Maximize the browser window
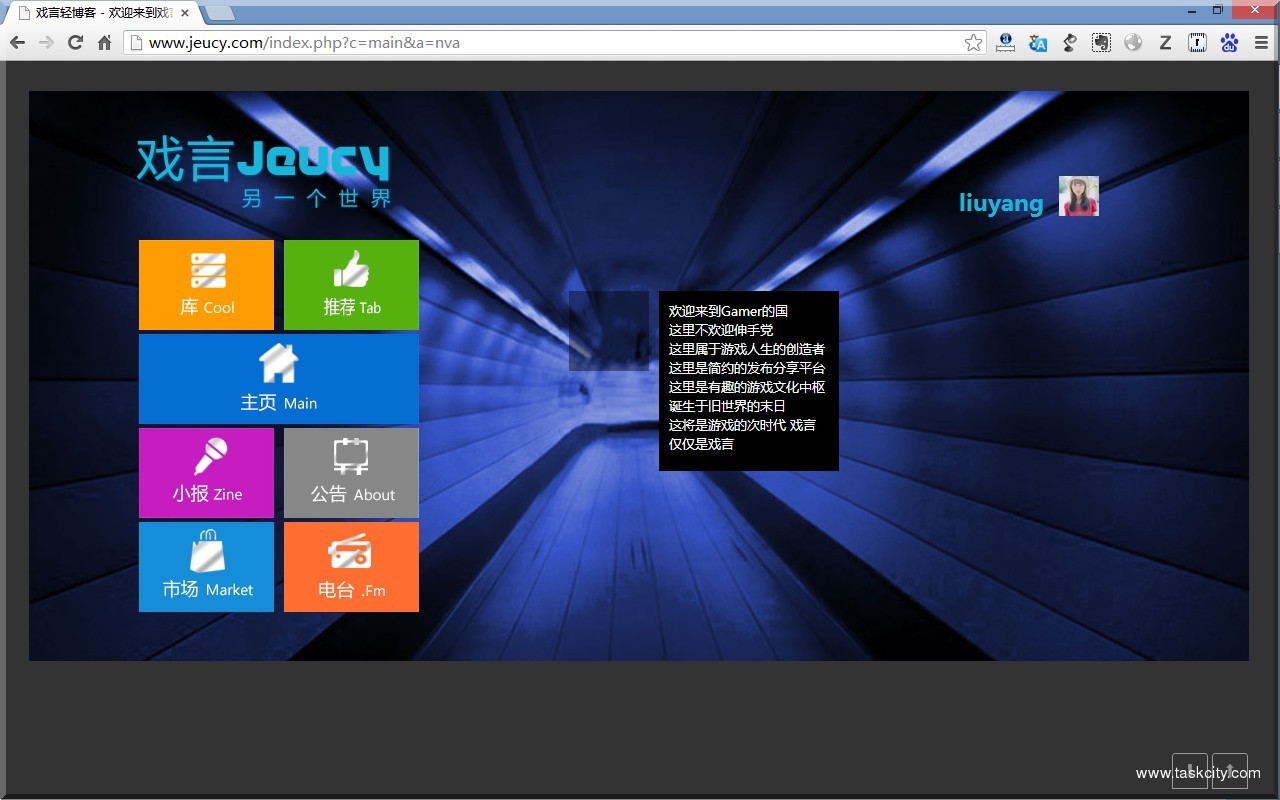The image size is (1280, 800). (1217, 10)
